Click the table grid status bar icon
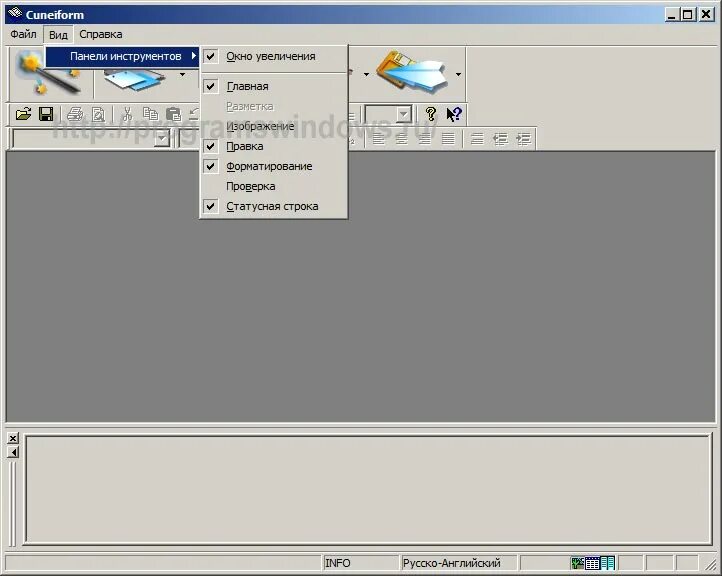 [592, 563]
